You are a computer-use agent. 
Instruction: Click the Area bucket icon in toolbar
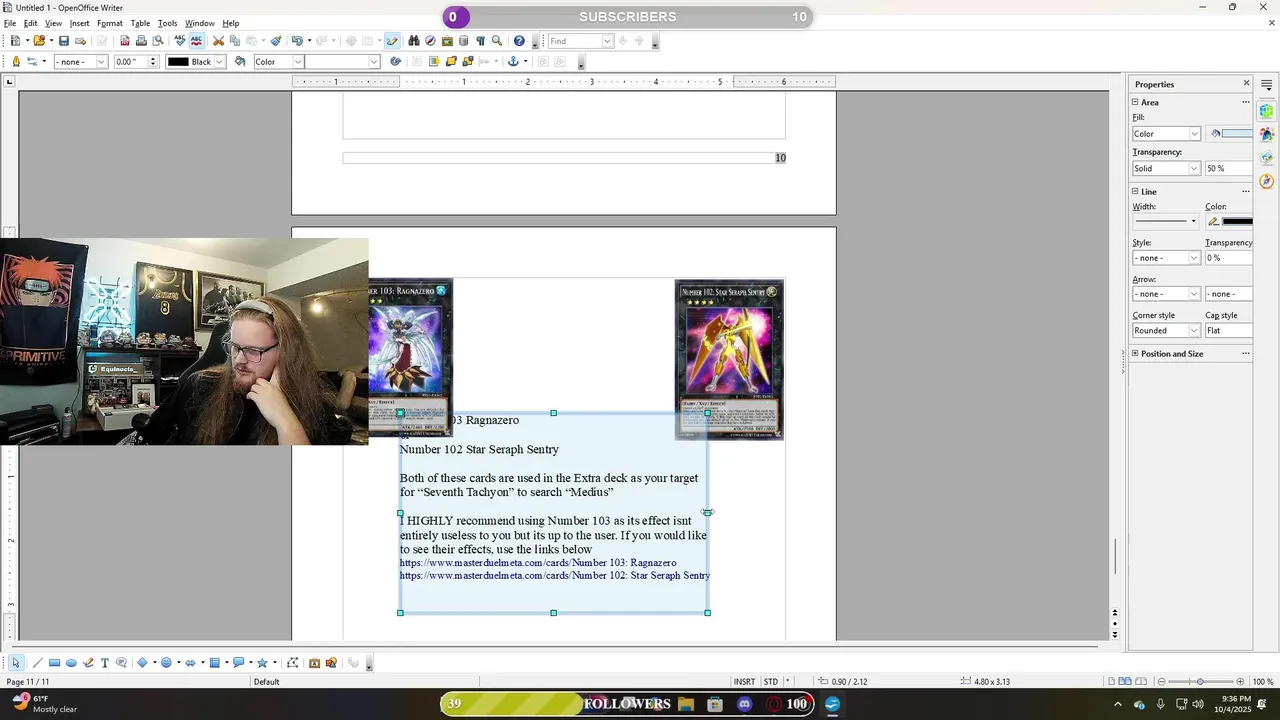240,62
